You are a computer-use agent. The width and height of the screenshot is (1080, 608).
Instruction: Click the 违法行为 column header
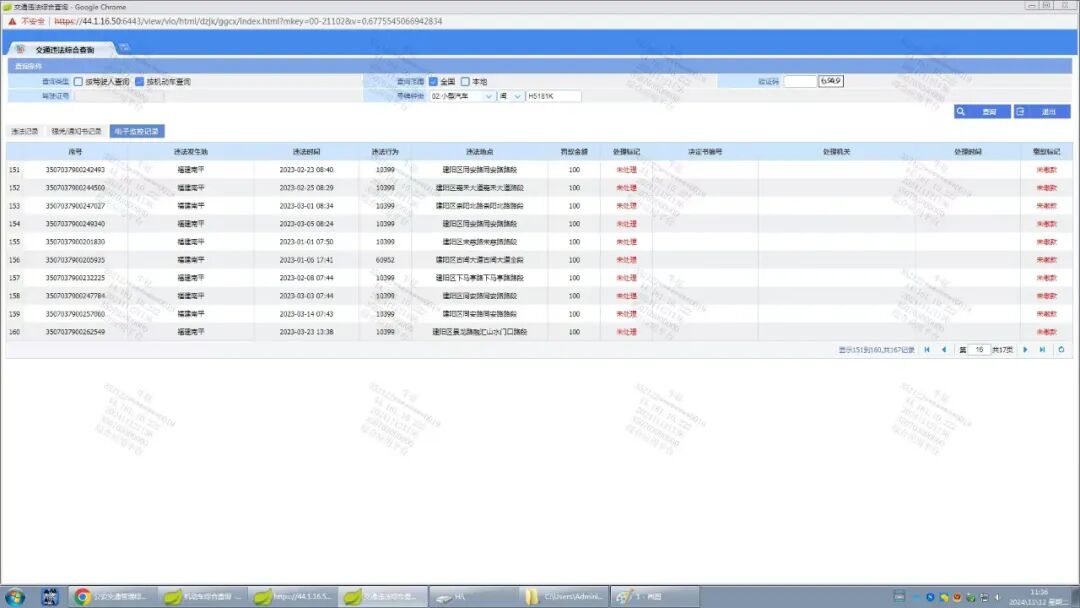[x=385, y=151]
